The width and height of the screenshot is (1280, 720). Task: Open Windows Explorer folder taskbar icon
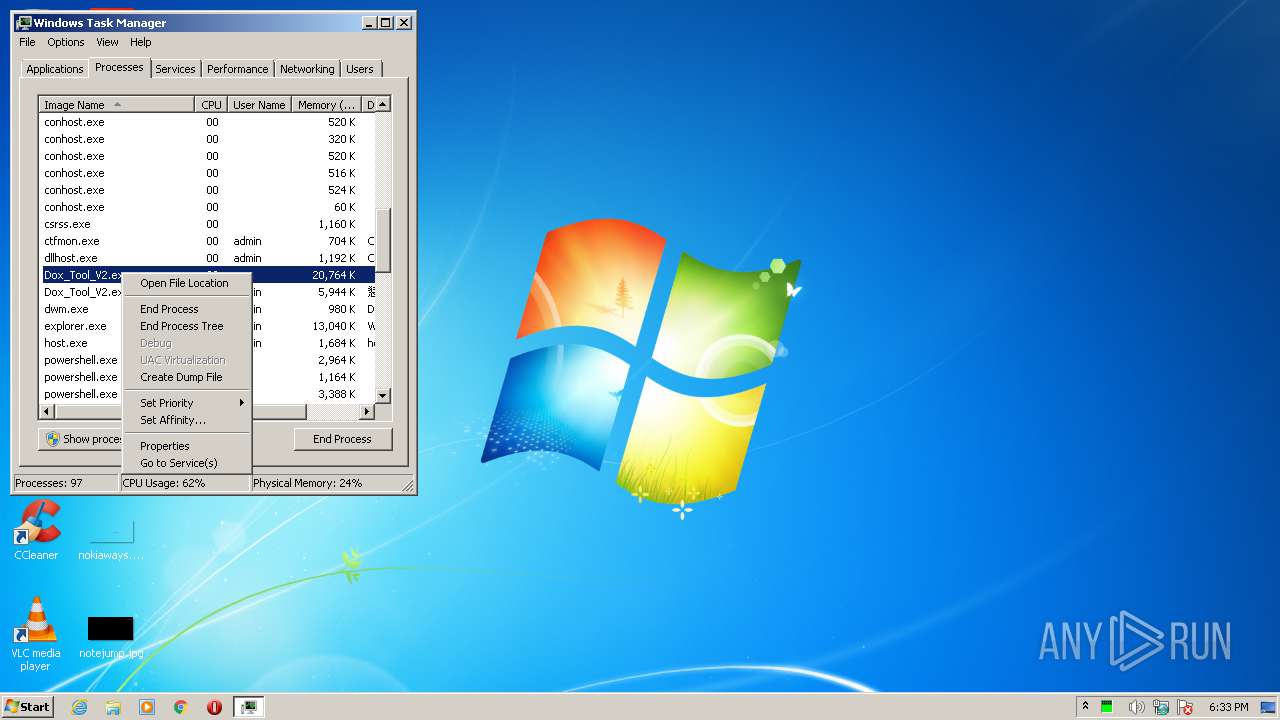pyautogui.click(x=113, y=707)
